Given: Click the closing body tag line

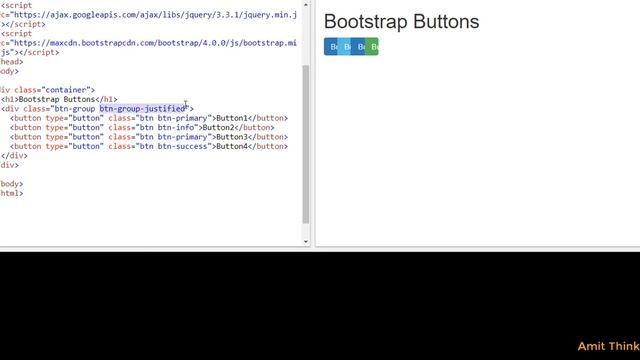Looking at the screenshot, I should click(x=12, y=184).
